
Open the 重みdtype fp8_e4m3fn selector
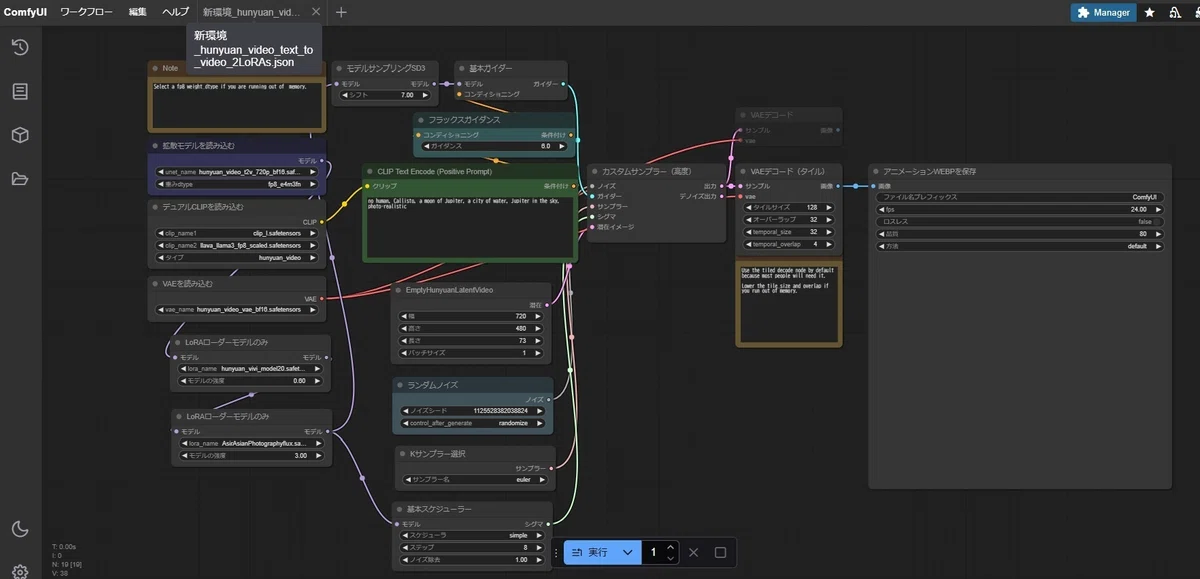[x=237, y=184]
